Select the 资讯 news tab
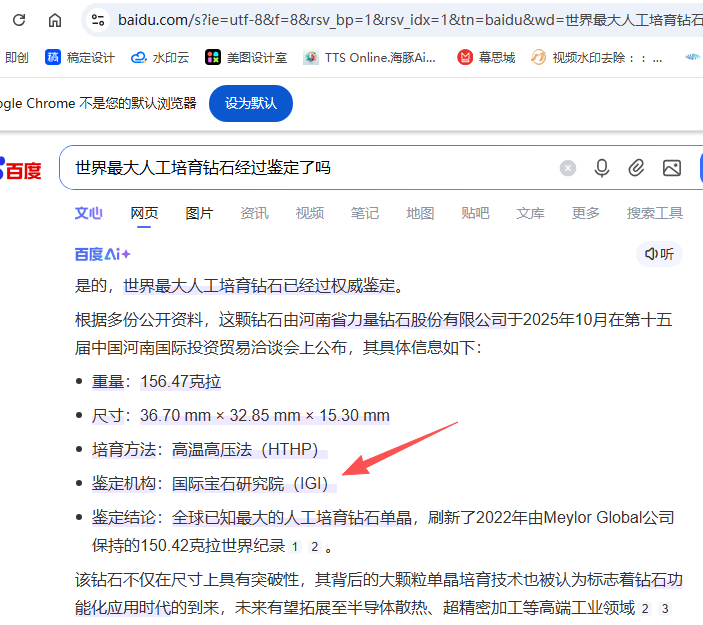The height and width of the screenshot is (625, 703). [x=254, y=213]
